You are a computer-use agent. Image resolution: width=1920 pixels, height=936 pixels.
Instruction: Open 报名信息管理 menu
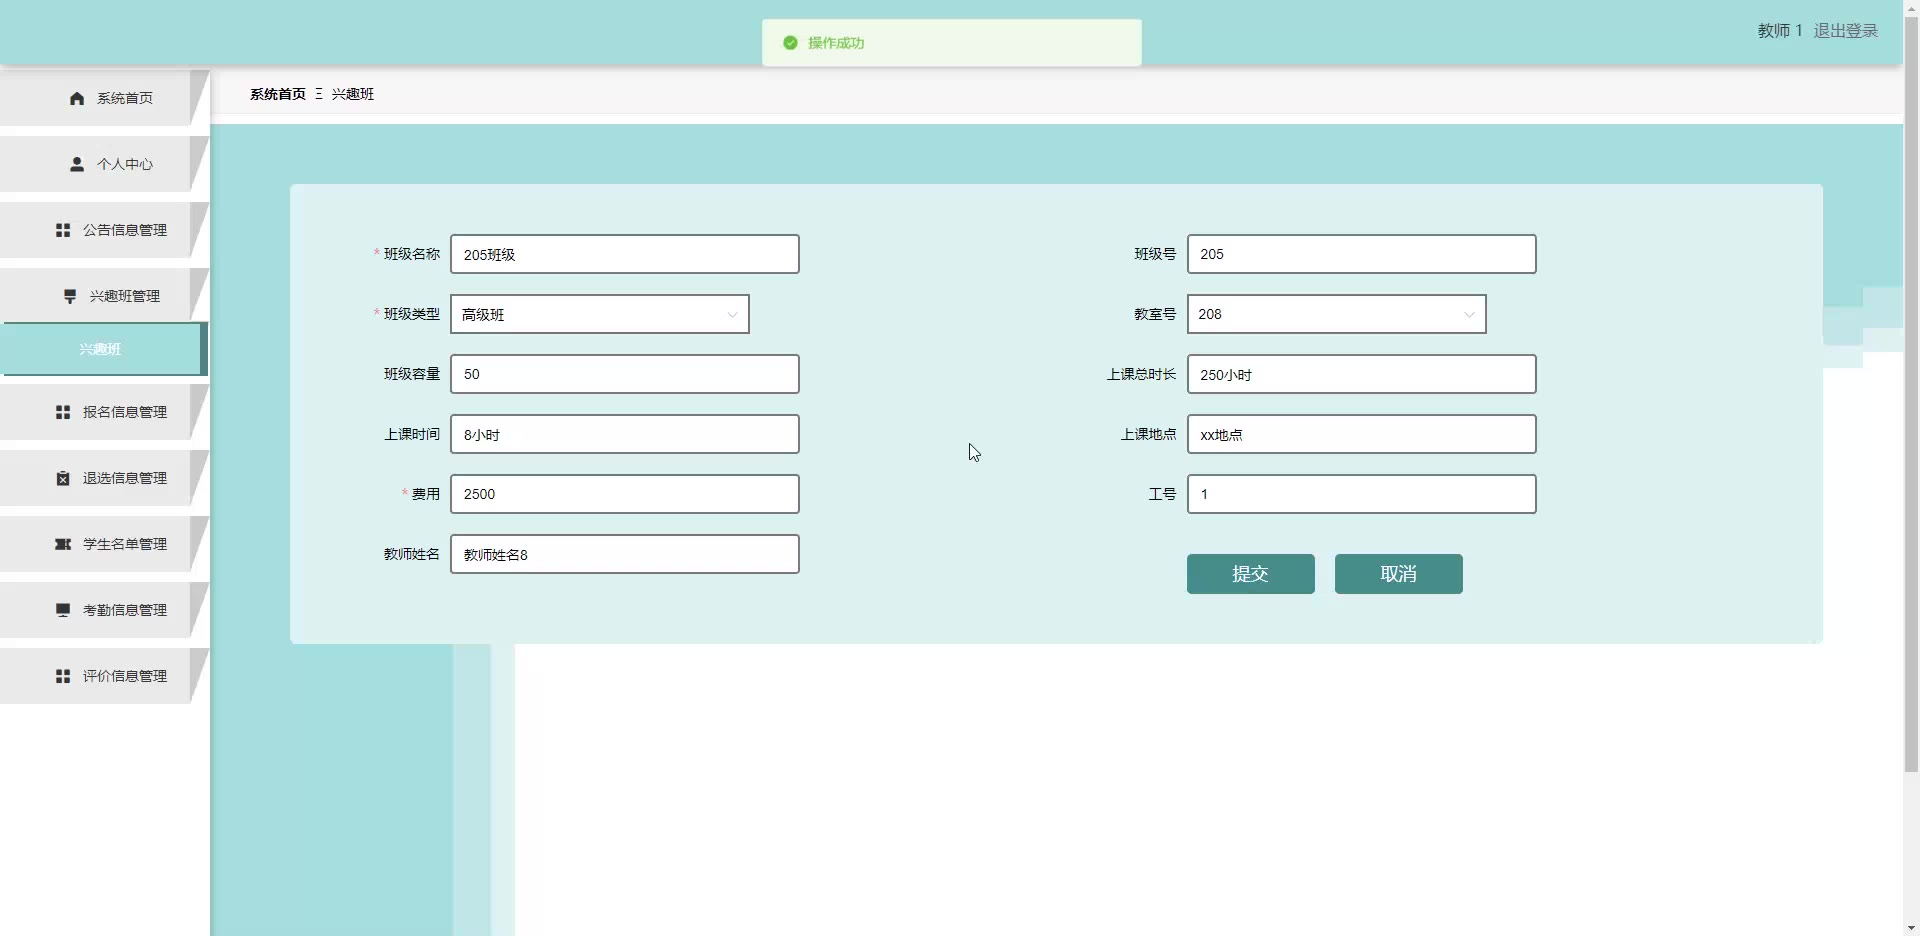(104, 412)
